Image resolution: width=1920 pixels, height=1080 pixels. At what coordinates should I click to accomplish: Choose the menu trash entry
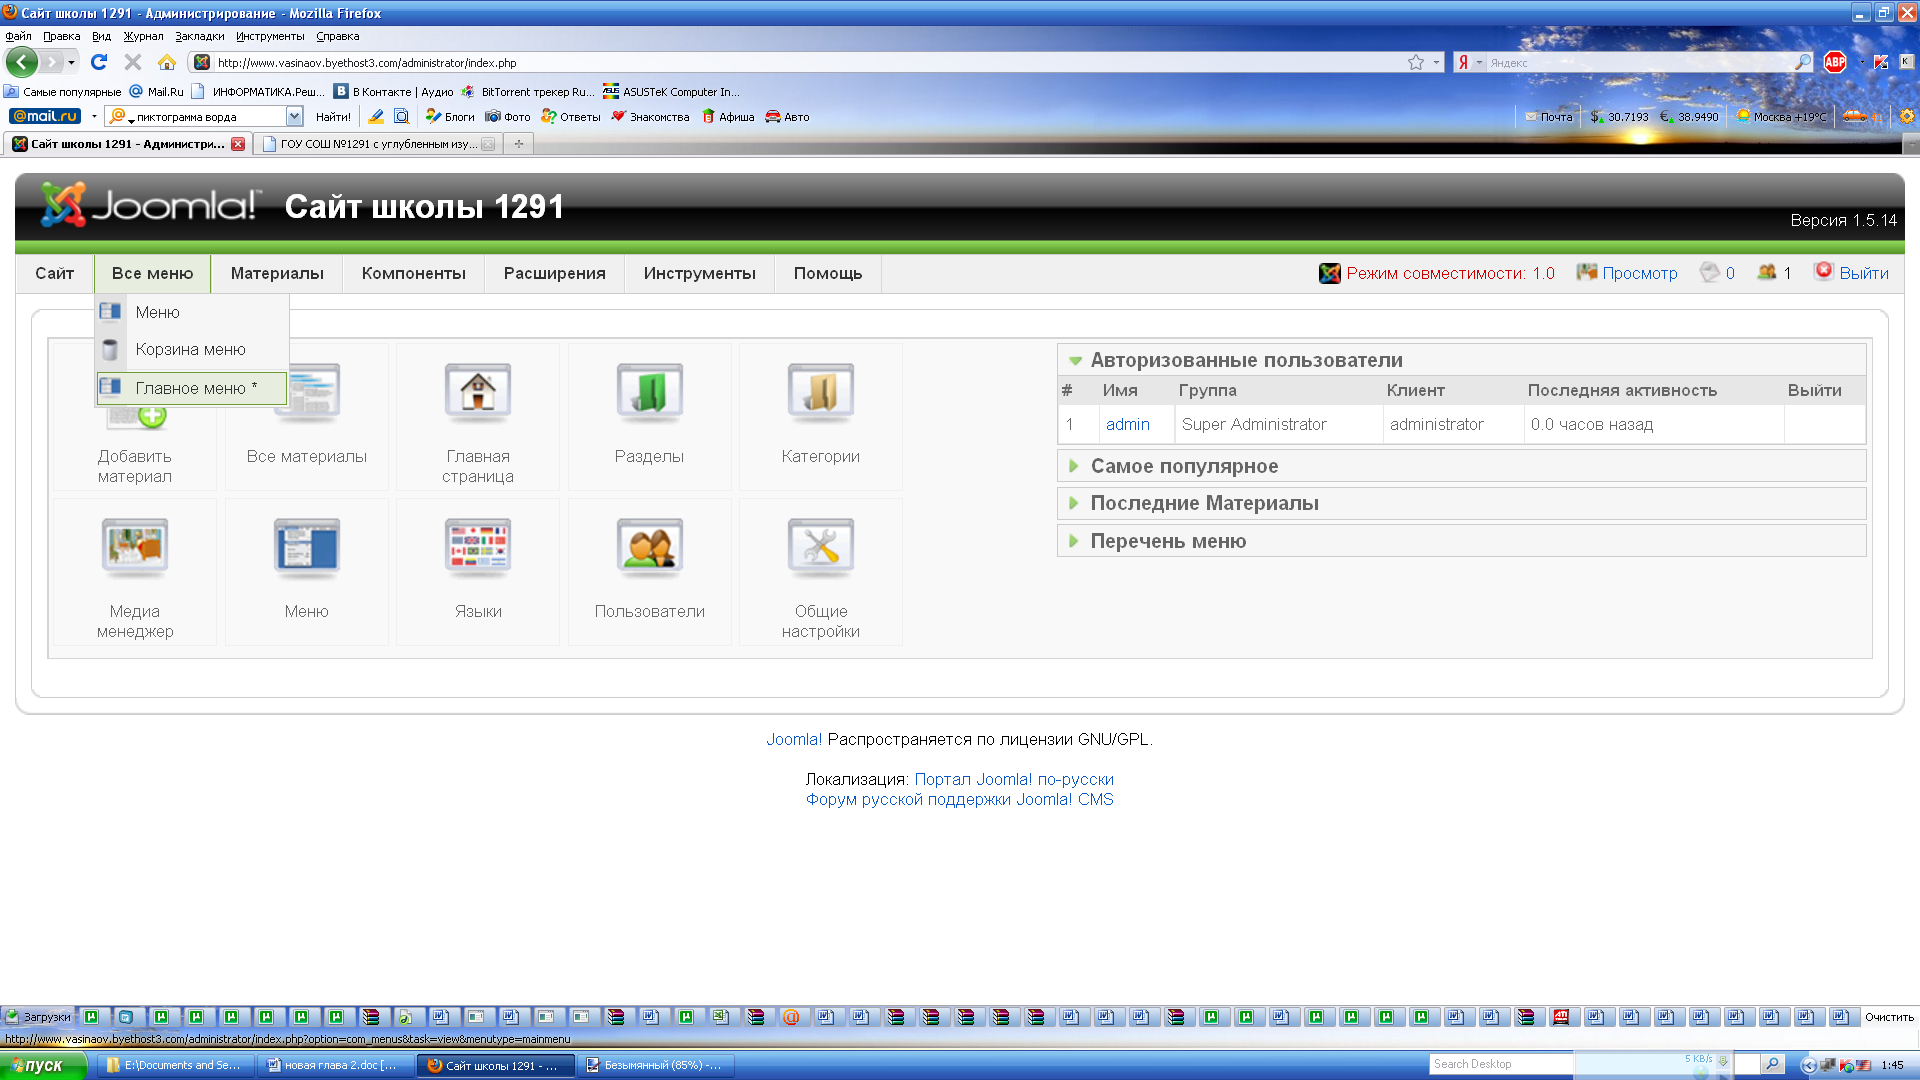[190, 349]
